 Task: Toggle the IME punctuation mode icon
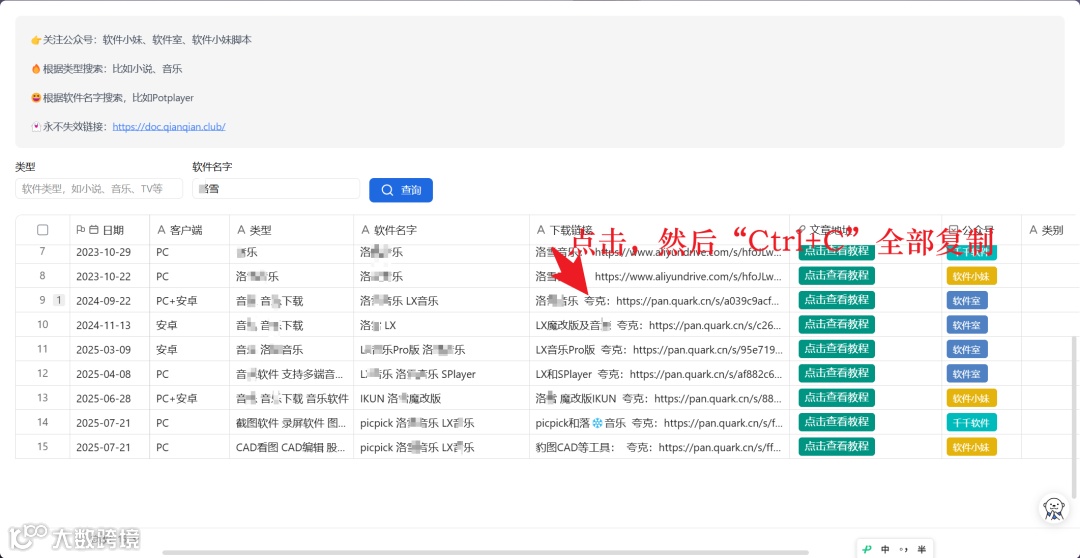[x=903, y=549]
